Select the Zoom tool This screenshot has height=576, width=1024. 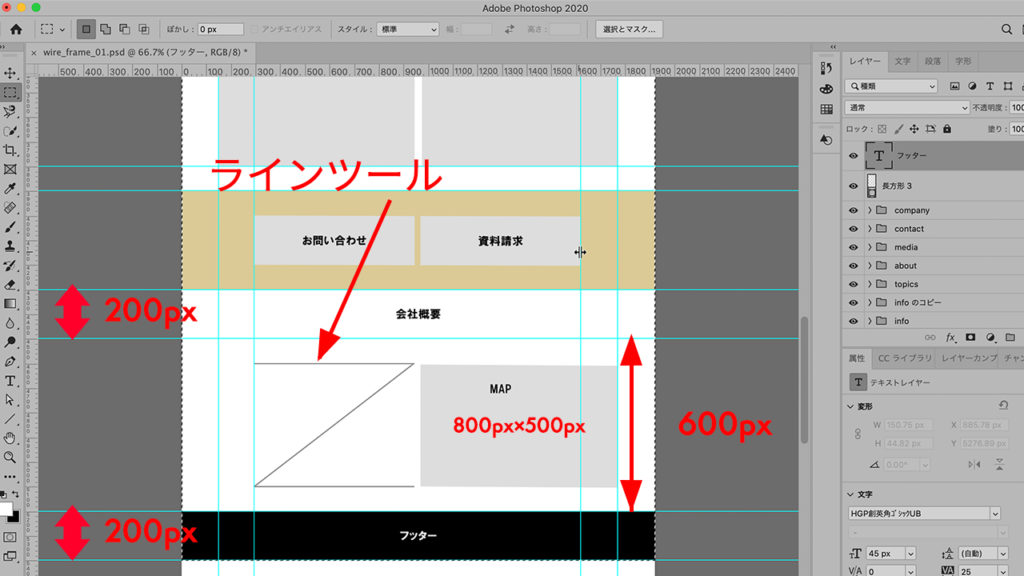click(x=10, y=458)
